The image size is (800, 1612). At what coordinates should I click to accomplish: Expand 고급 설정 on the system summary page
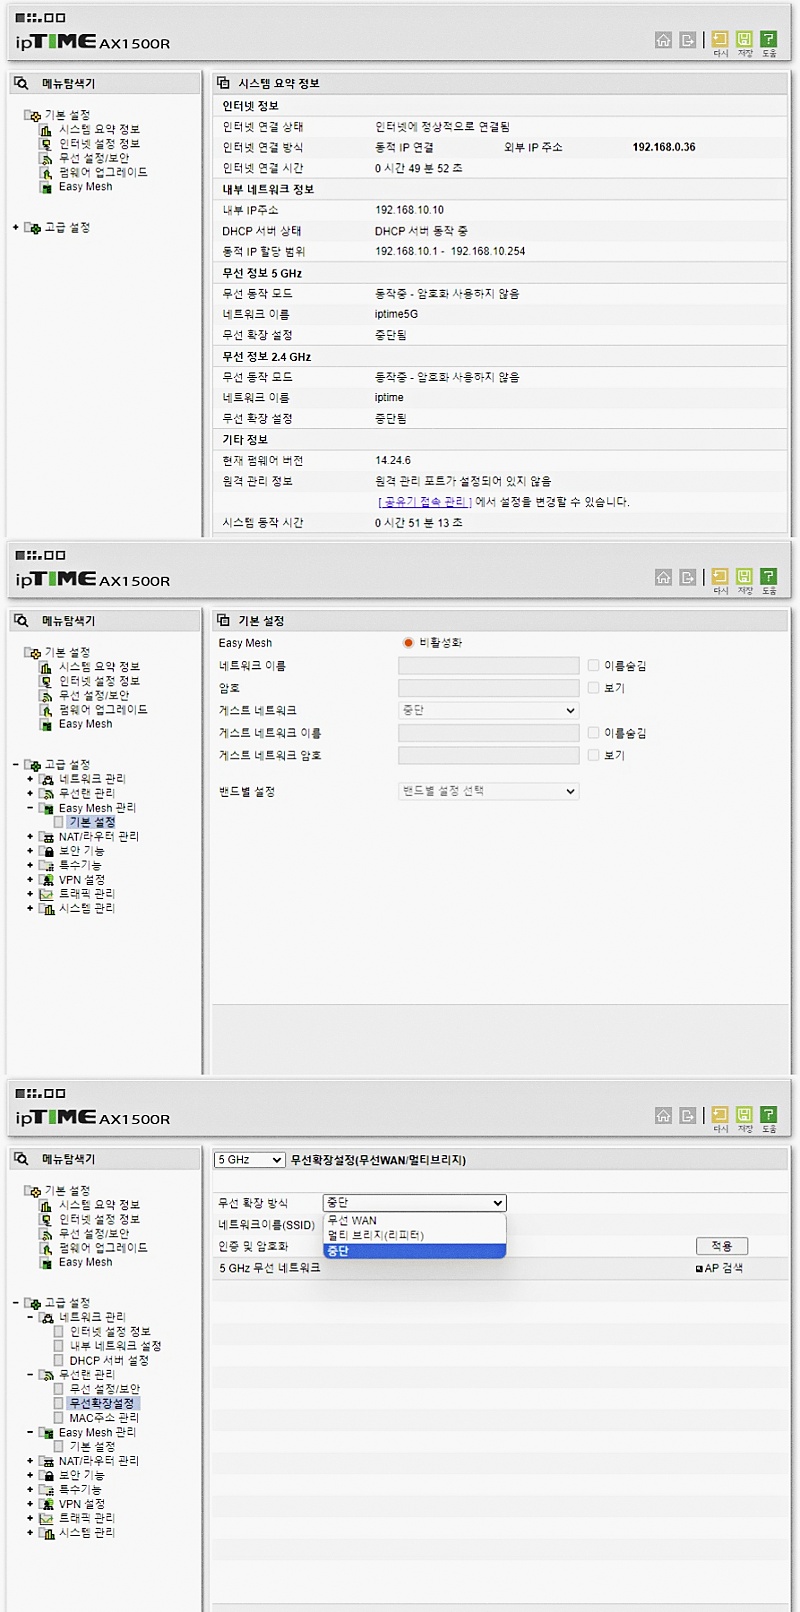(16, 228)
